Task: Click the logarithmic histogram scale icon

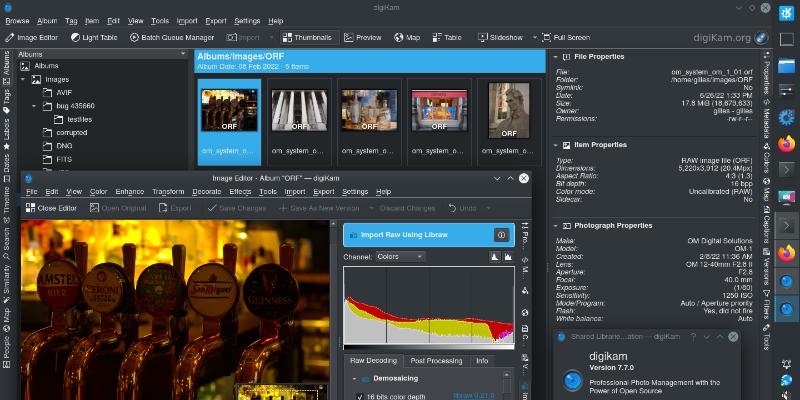Action: point(508,257)
